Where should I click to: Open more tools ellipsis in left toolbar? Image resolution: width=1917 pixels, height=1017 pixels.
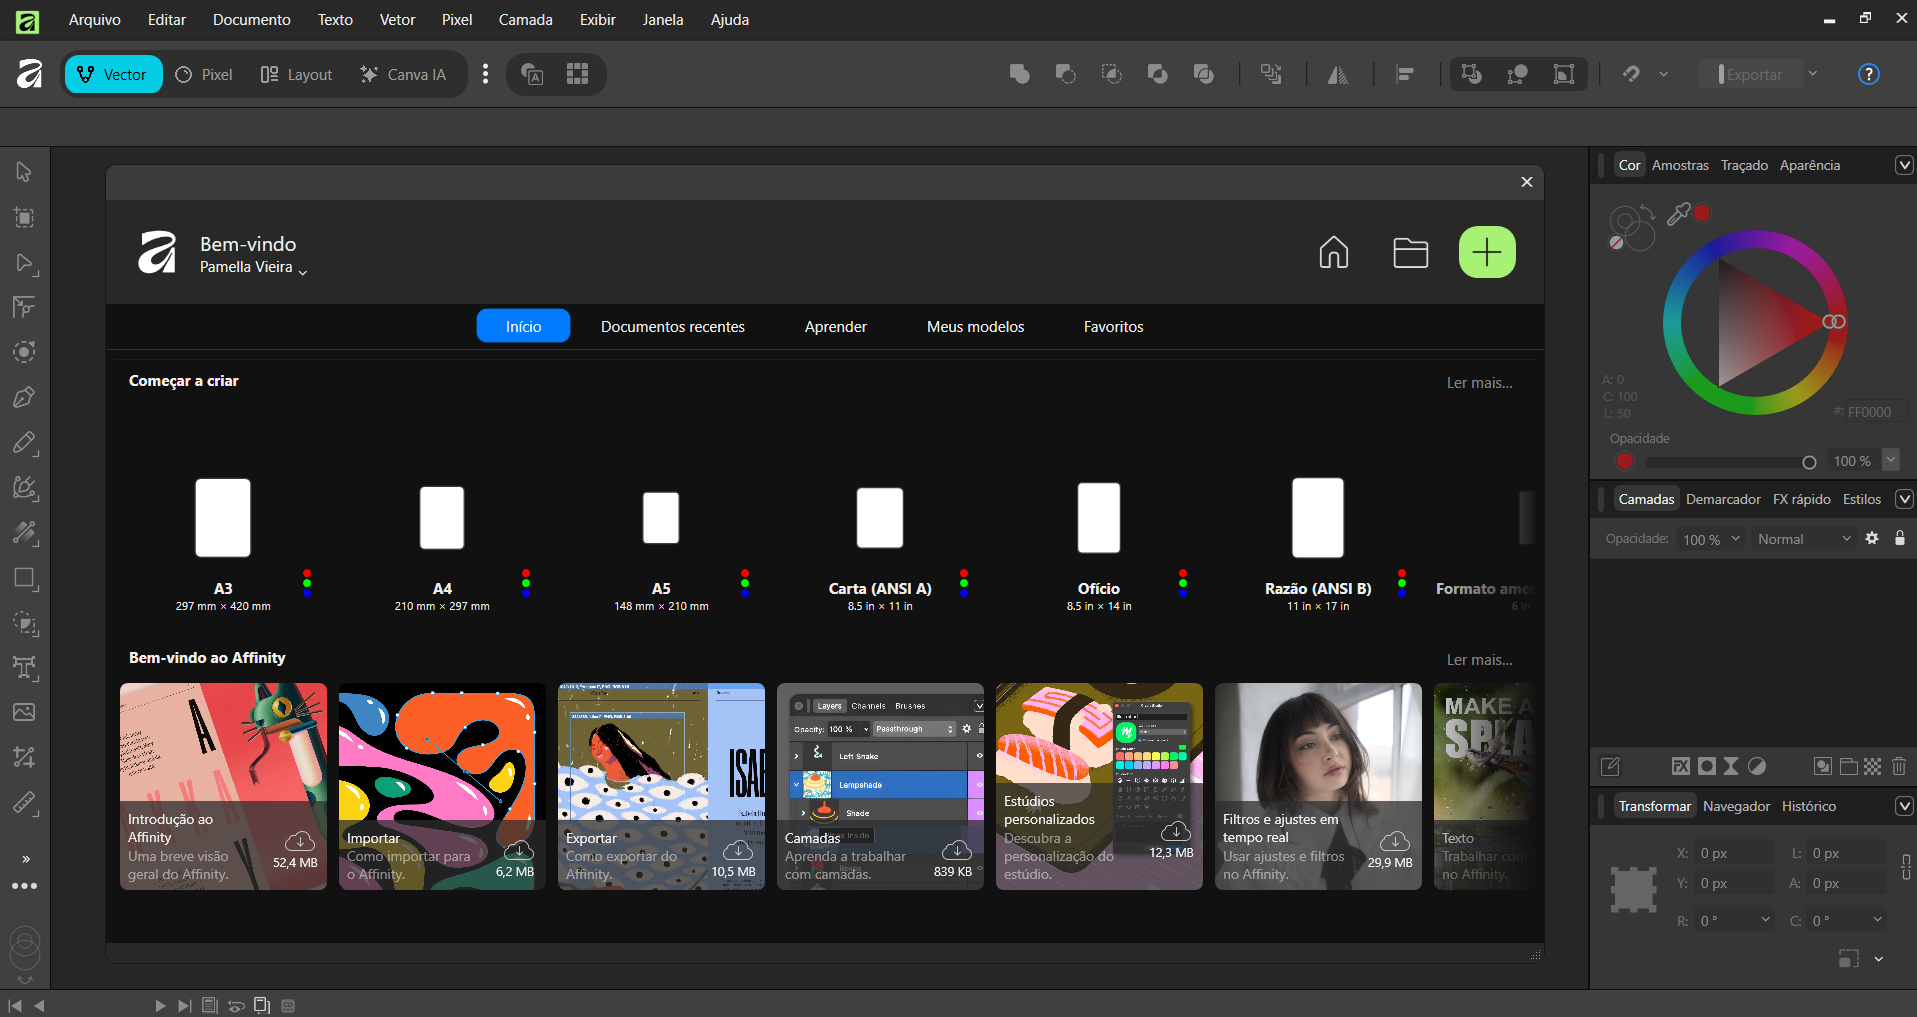pos(24,886)
